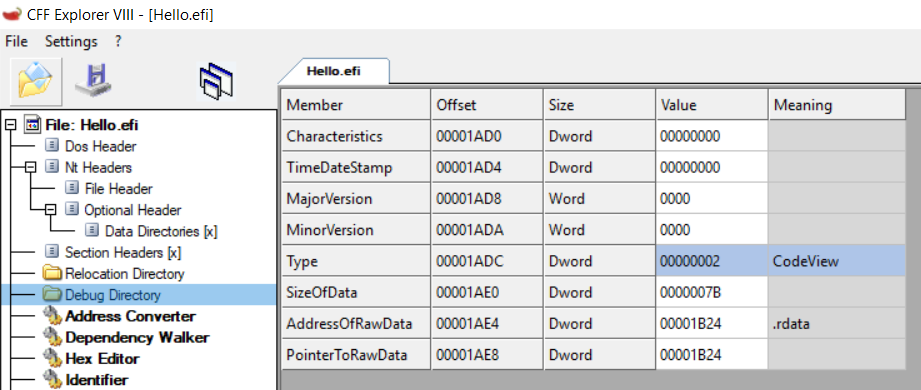Open the File menu

coord(16,42)
